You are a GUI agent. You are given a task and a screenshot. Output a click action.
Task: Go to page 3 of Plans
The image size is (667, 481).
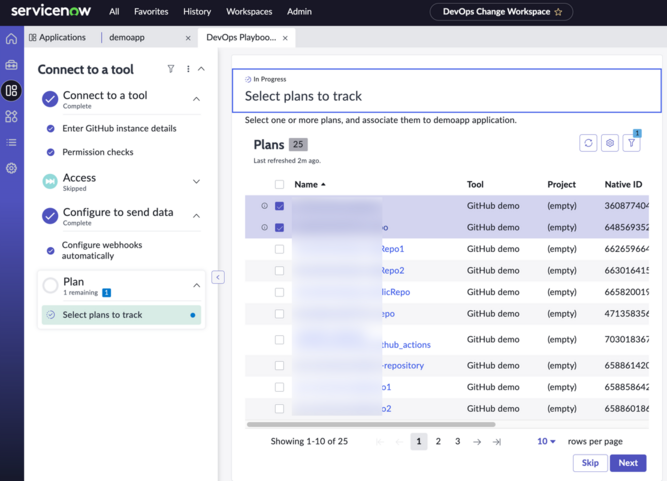457,441
